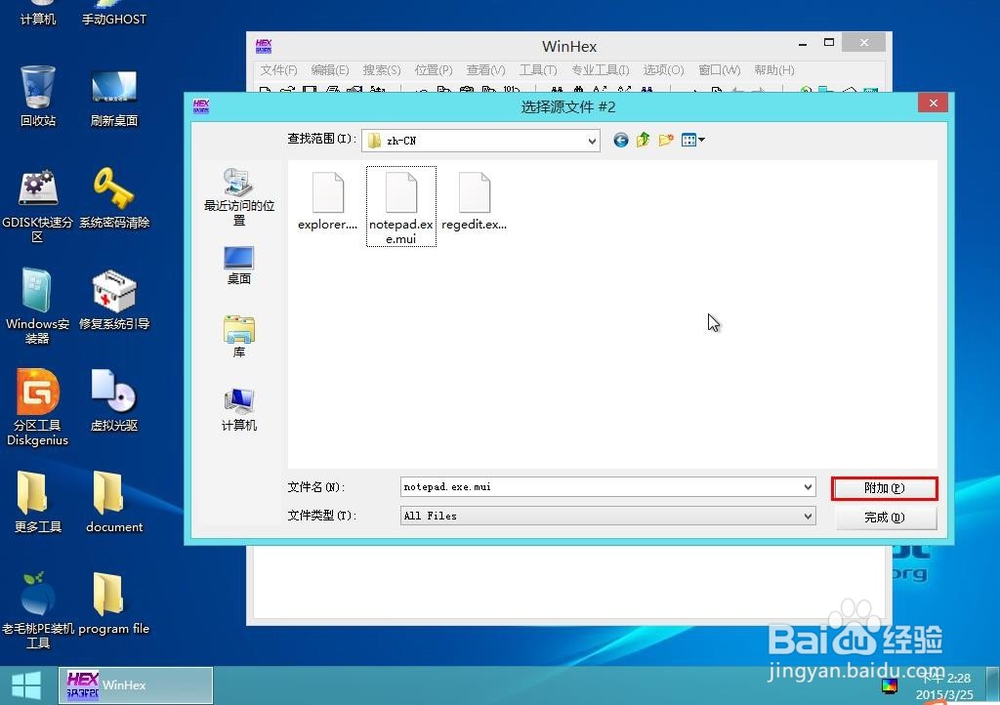Open 选项(O) menu in WinHex

pos(663,70)
